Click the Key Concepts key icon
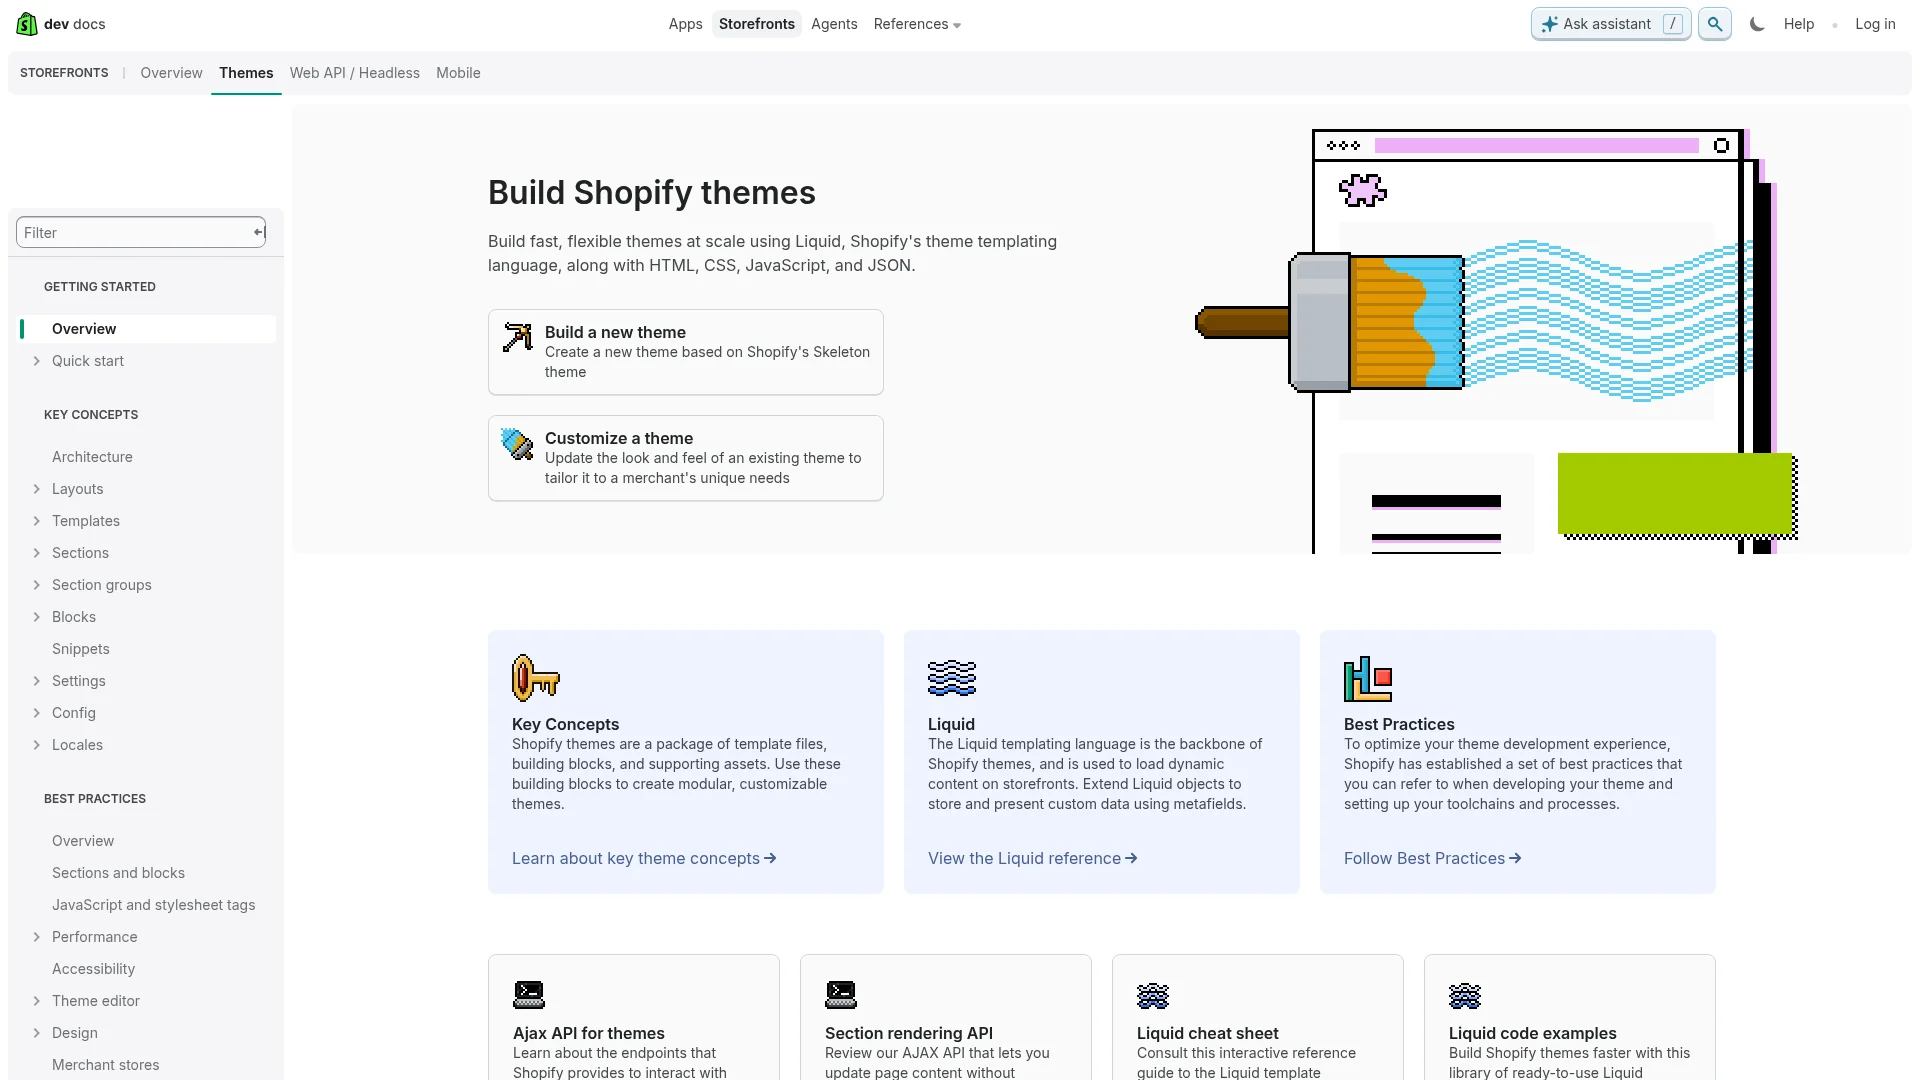This screenshot has width=1920, height=1080. (536, 678)
